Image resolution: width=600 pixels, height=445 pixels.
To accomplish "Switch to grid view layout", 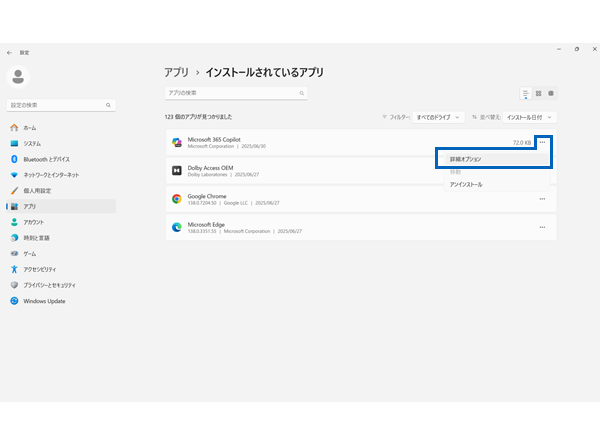I will [x=538, y=93].
